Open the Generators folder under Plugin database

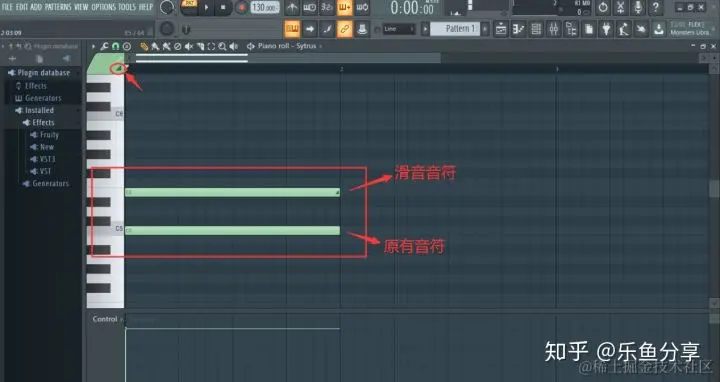pyautogui.click(x=39, y=98)
